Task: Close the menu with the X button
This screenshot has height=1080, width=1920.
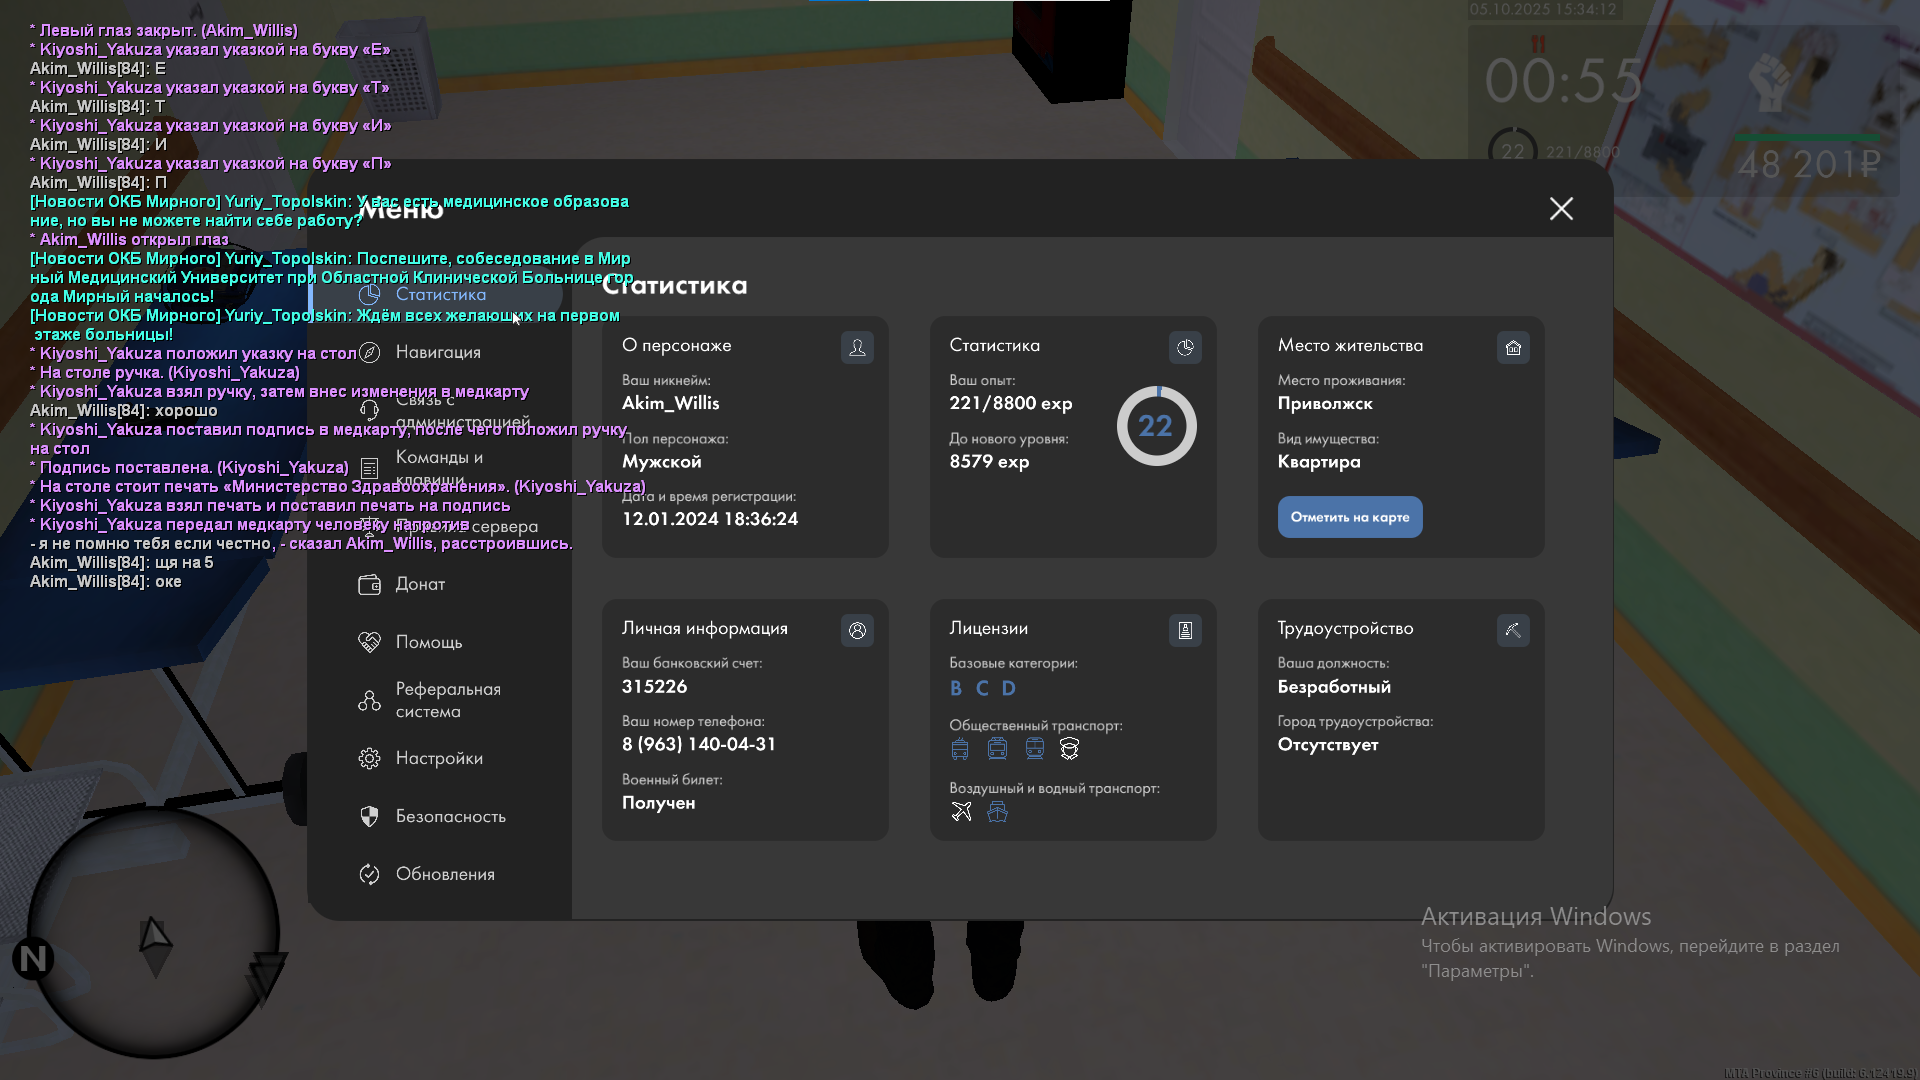Action: click(1561, 209)
